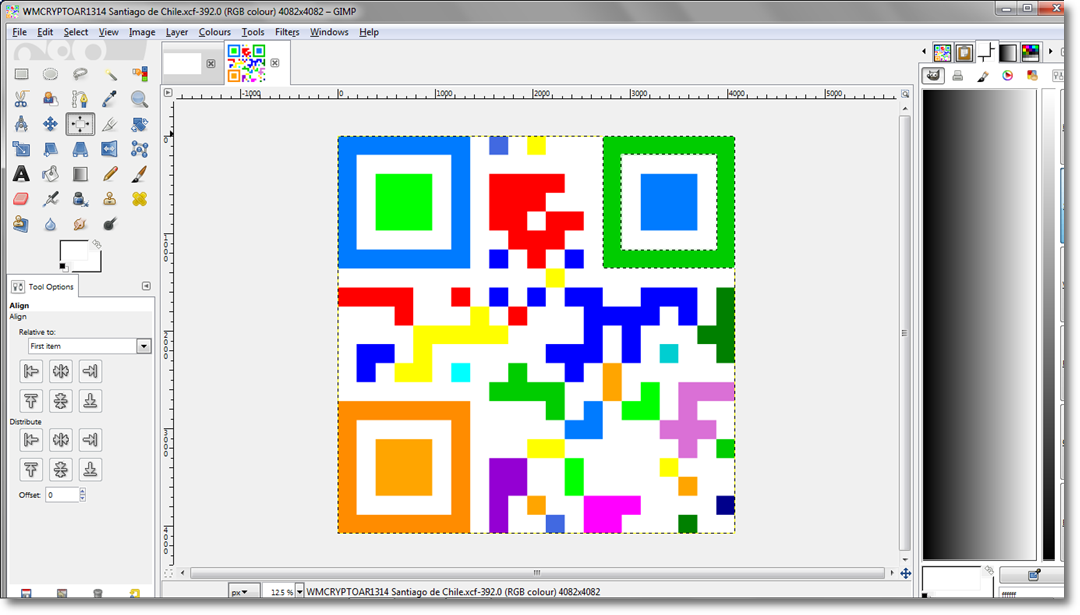
Task: Click the Offset input field
Action: 62,494
